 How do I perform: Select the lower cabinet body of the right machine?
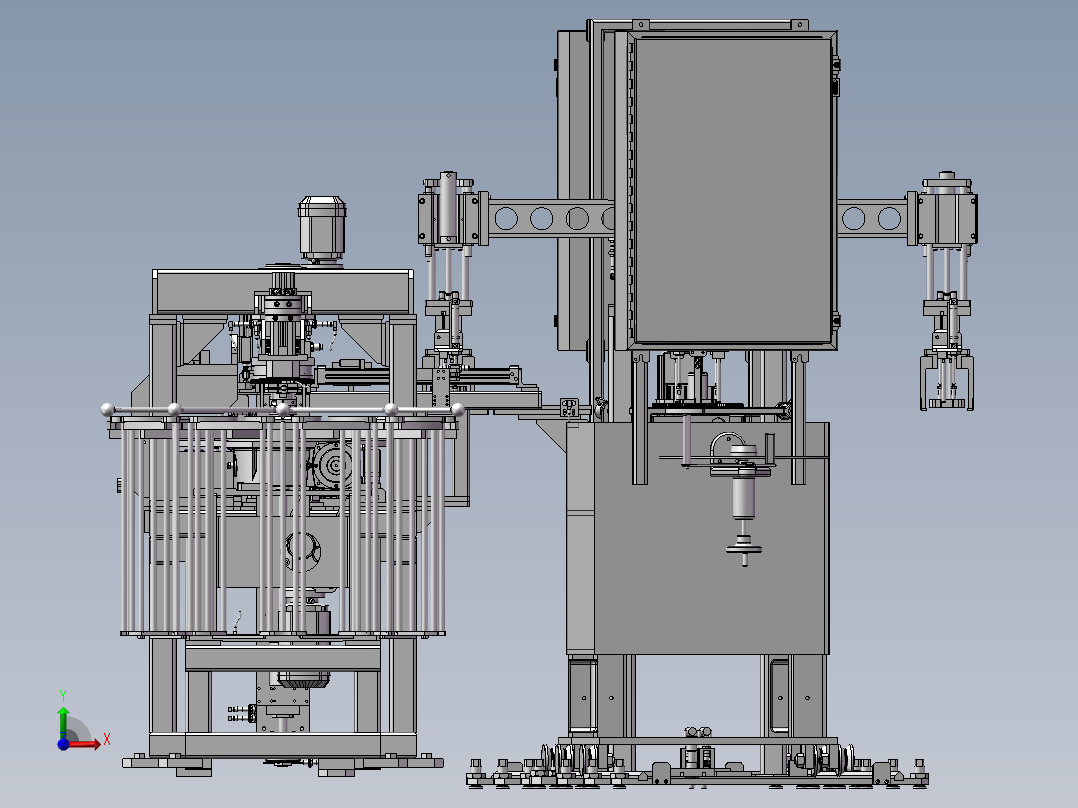[x=698, y=538]
